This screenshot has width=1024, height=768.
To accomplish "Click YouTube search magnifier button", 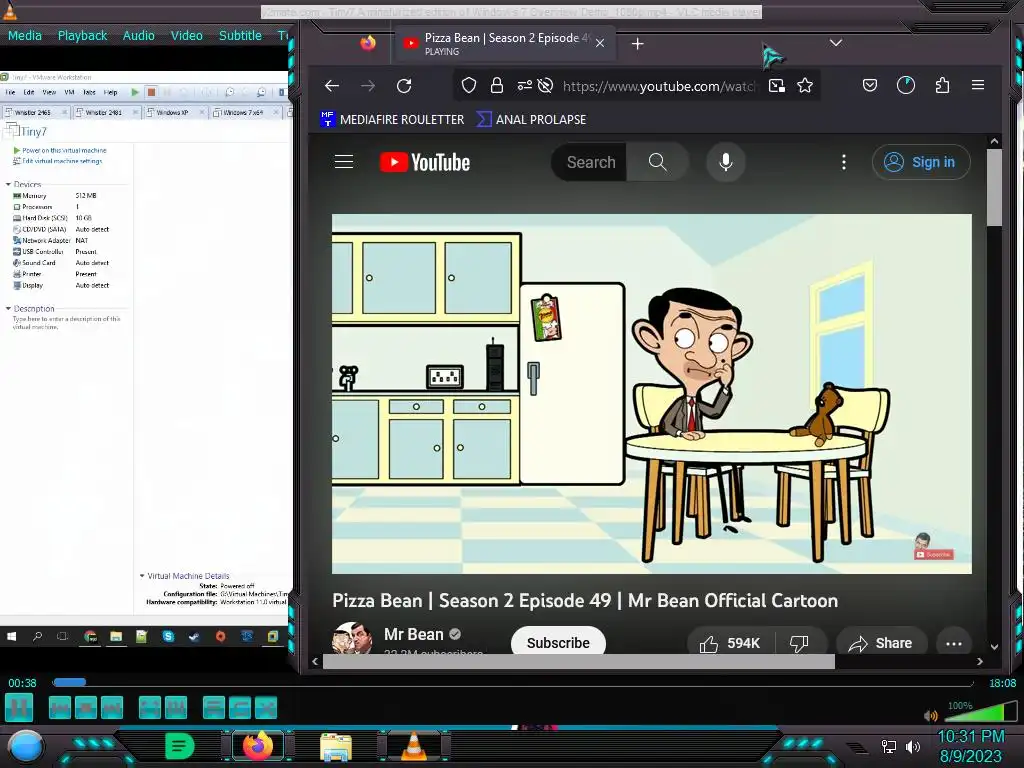I will tap(658, 162).
